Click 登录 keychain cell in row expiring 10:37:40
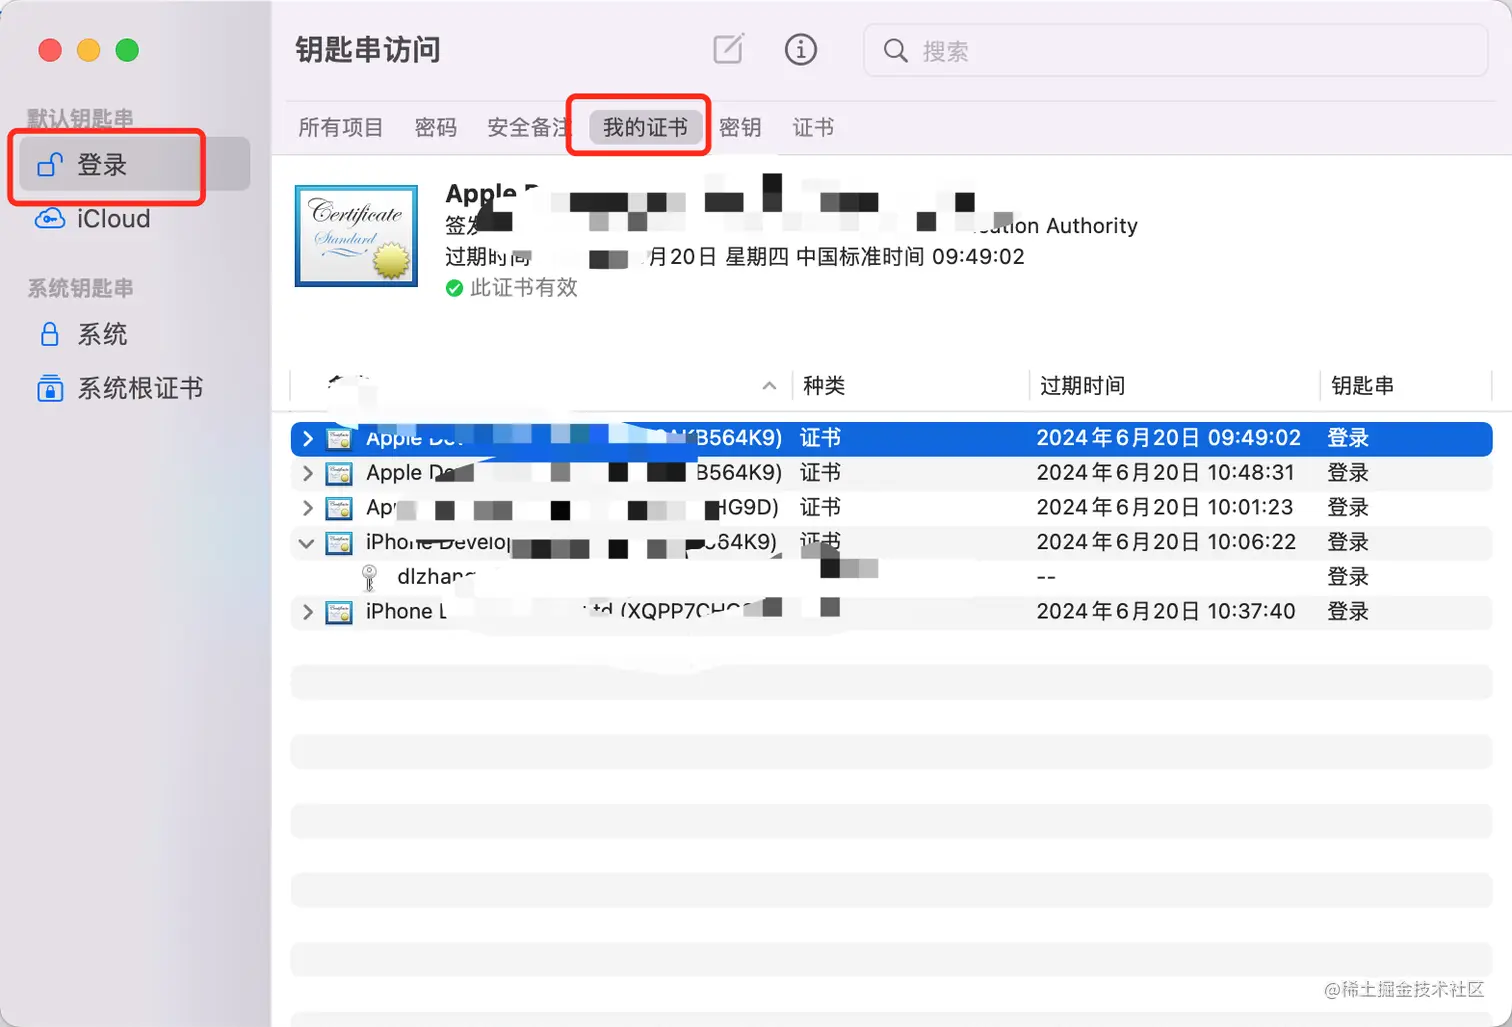The width and height of the screenshot is (1512, 1027). (1347, 611)
